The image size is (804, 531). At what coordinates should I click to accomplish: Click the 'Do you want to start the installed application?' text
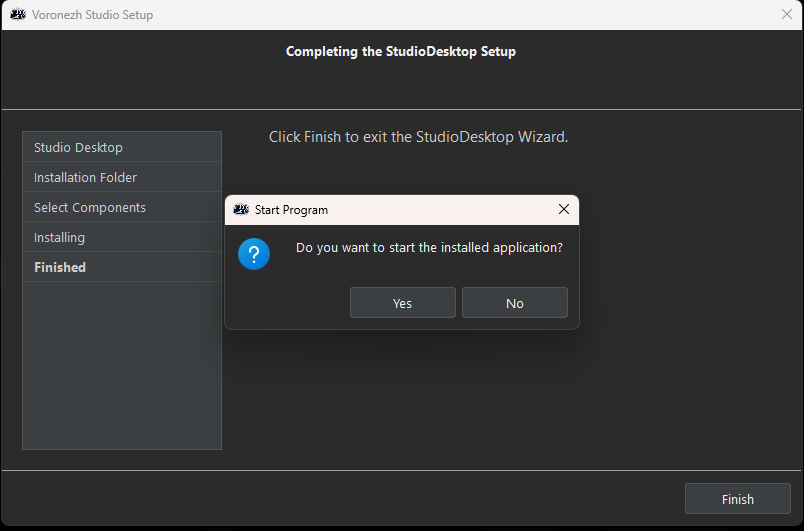point(429,248)
